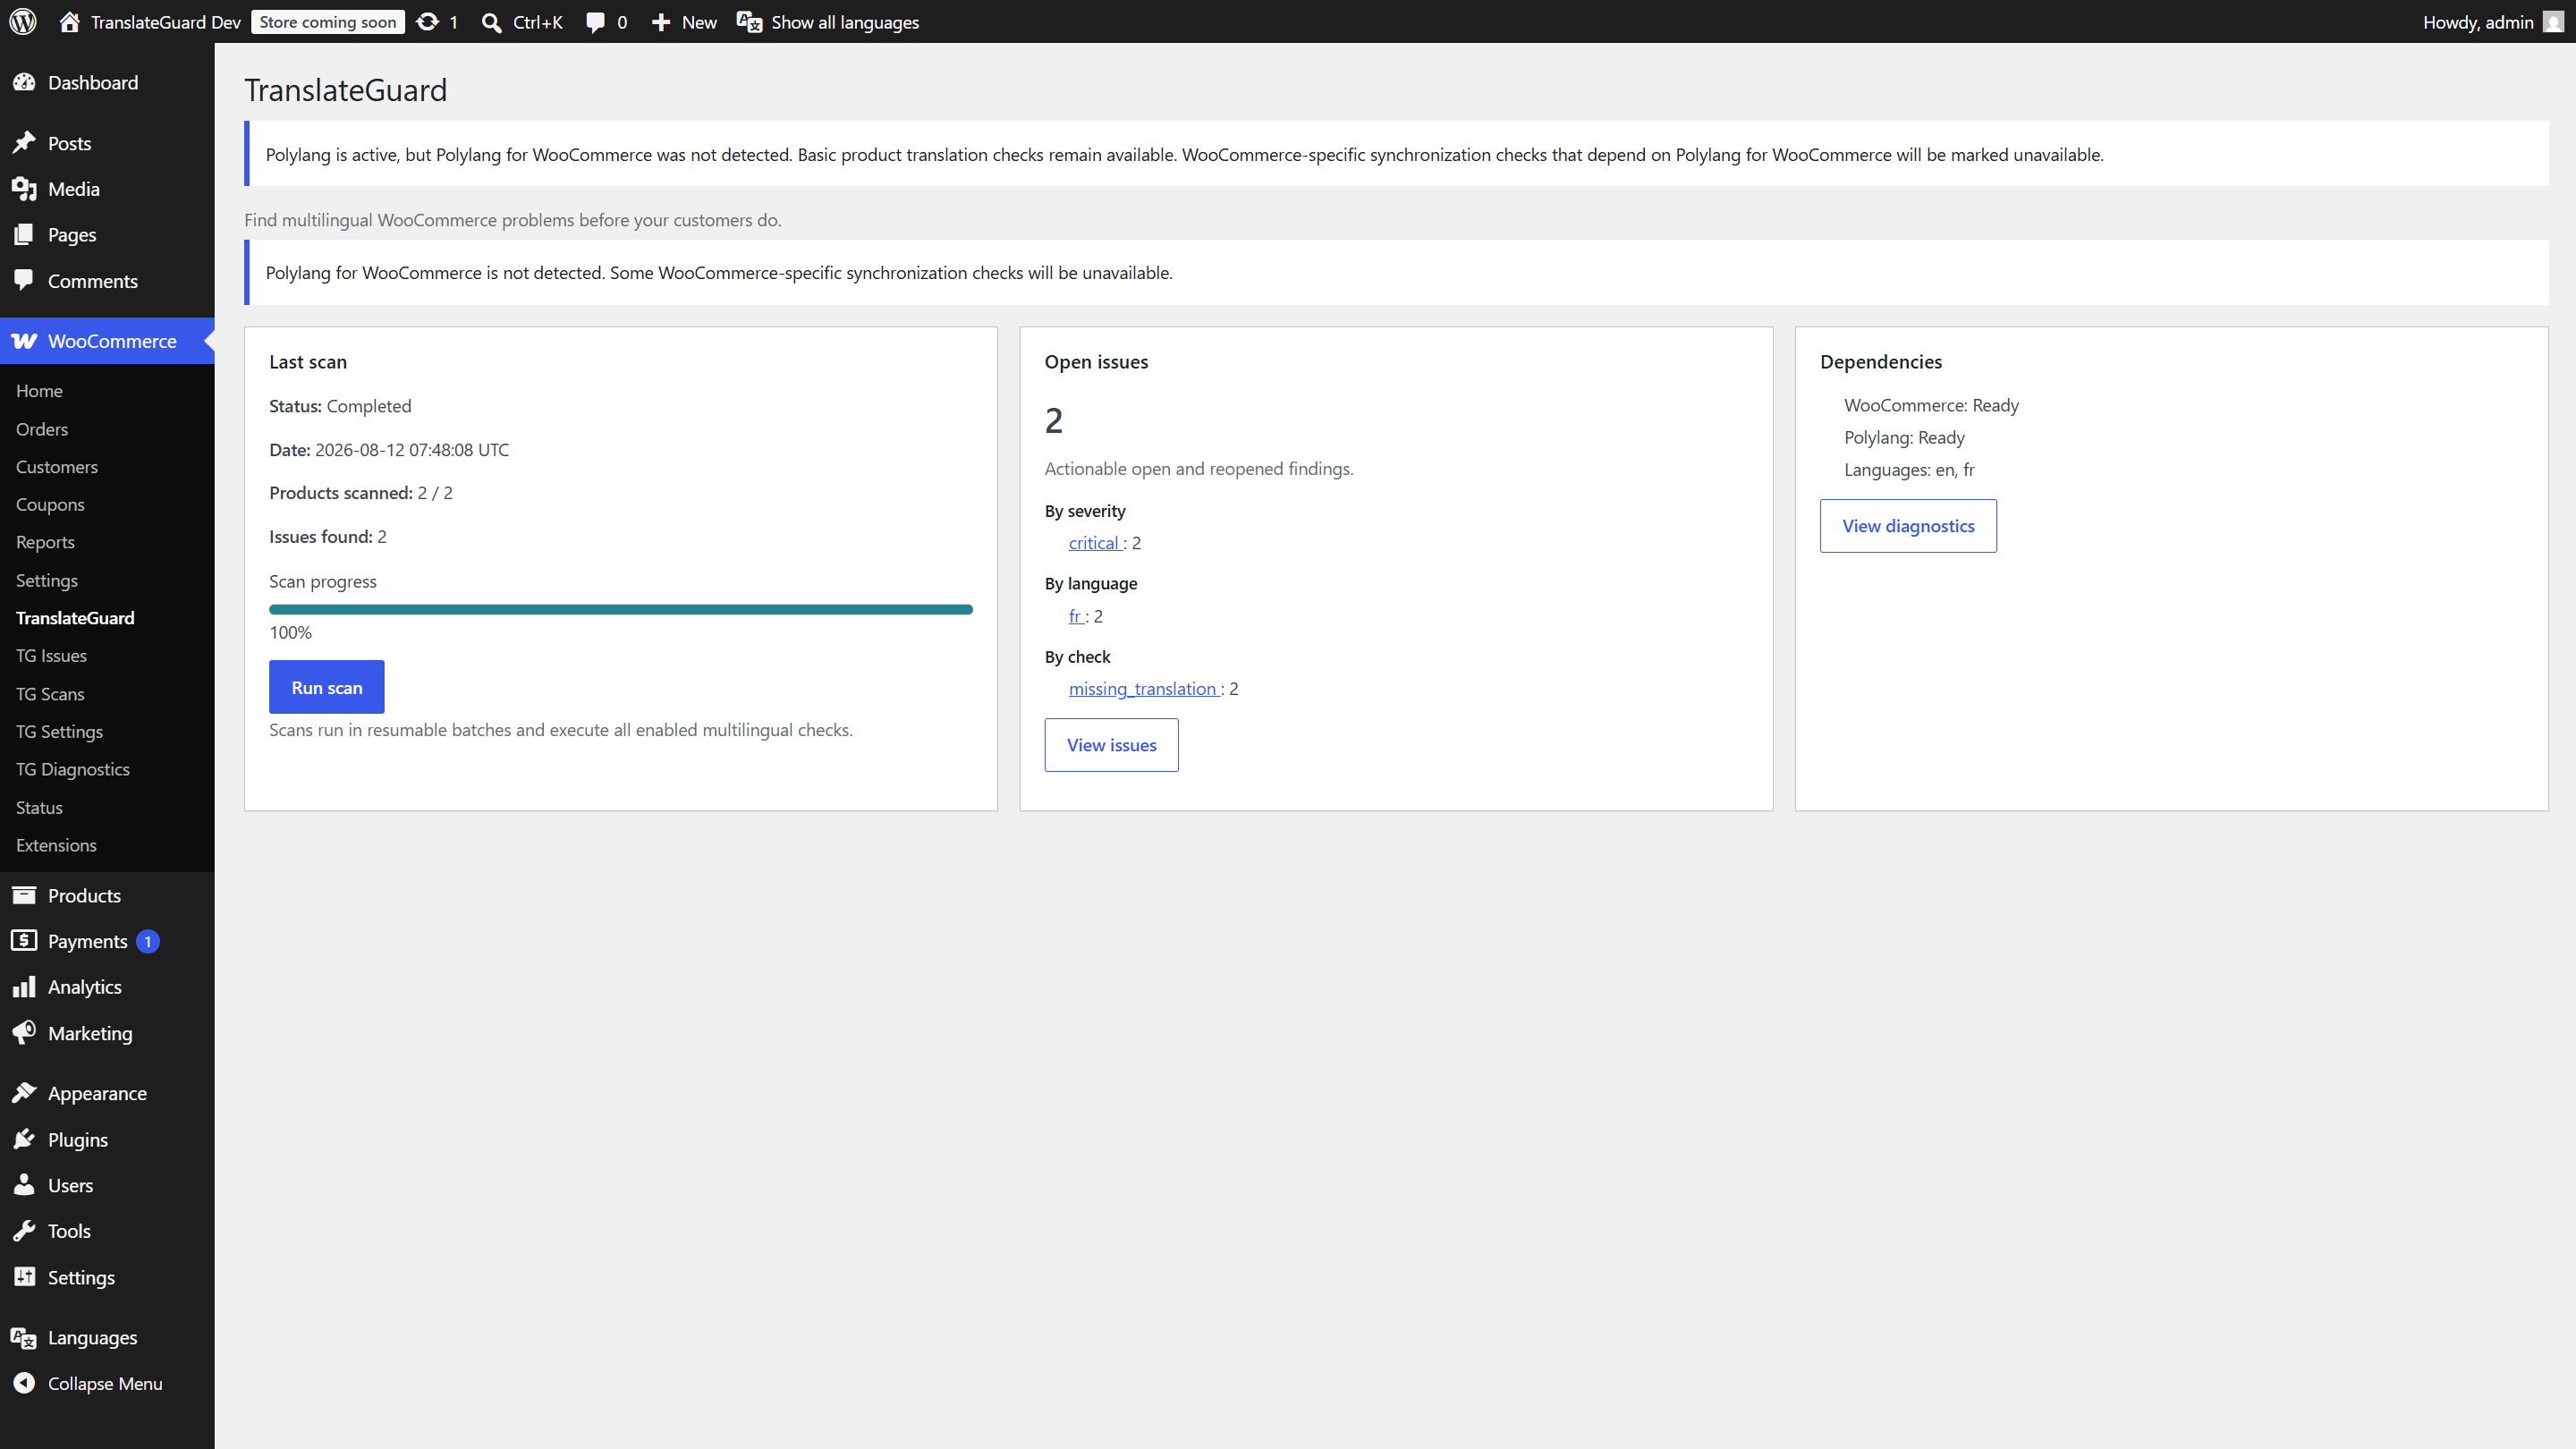Screen dimensions: 2576x1449
Task: Click the Appearance brush icon
Action: [24, 1093]
